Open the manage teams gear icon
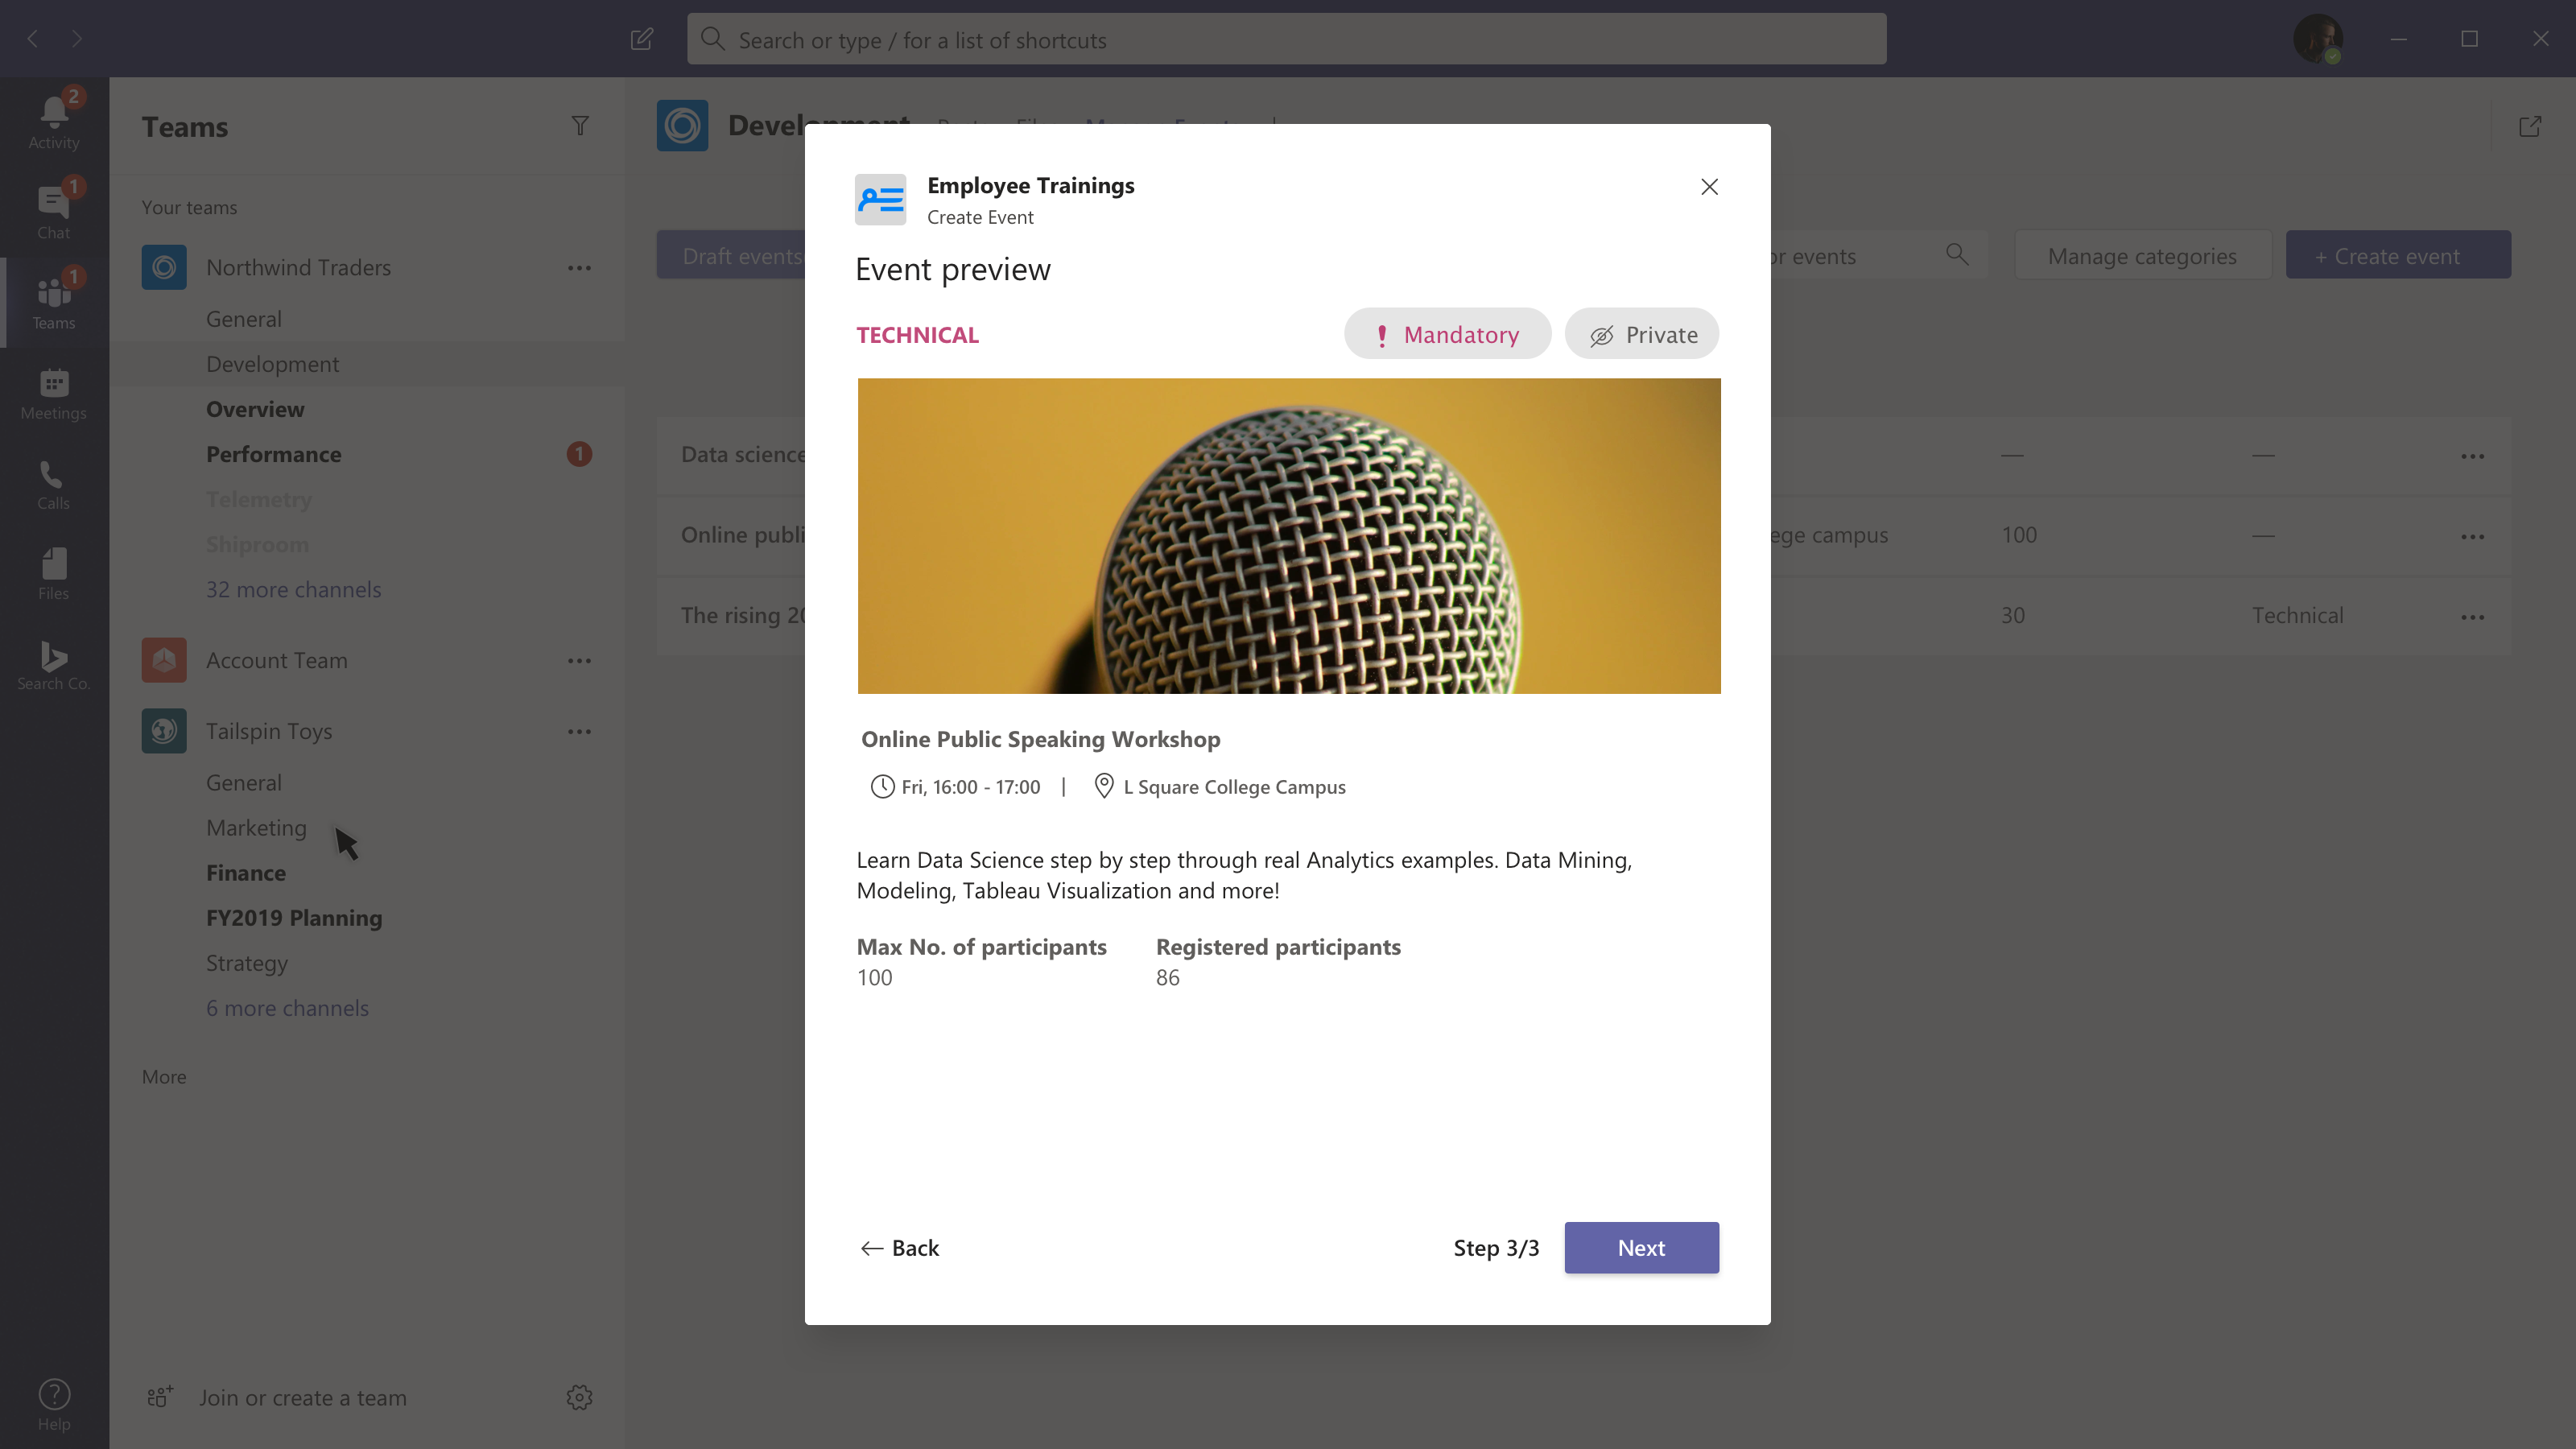This screenshot has width=2576, height=1449. (x=579, y=1397)
